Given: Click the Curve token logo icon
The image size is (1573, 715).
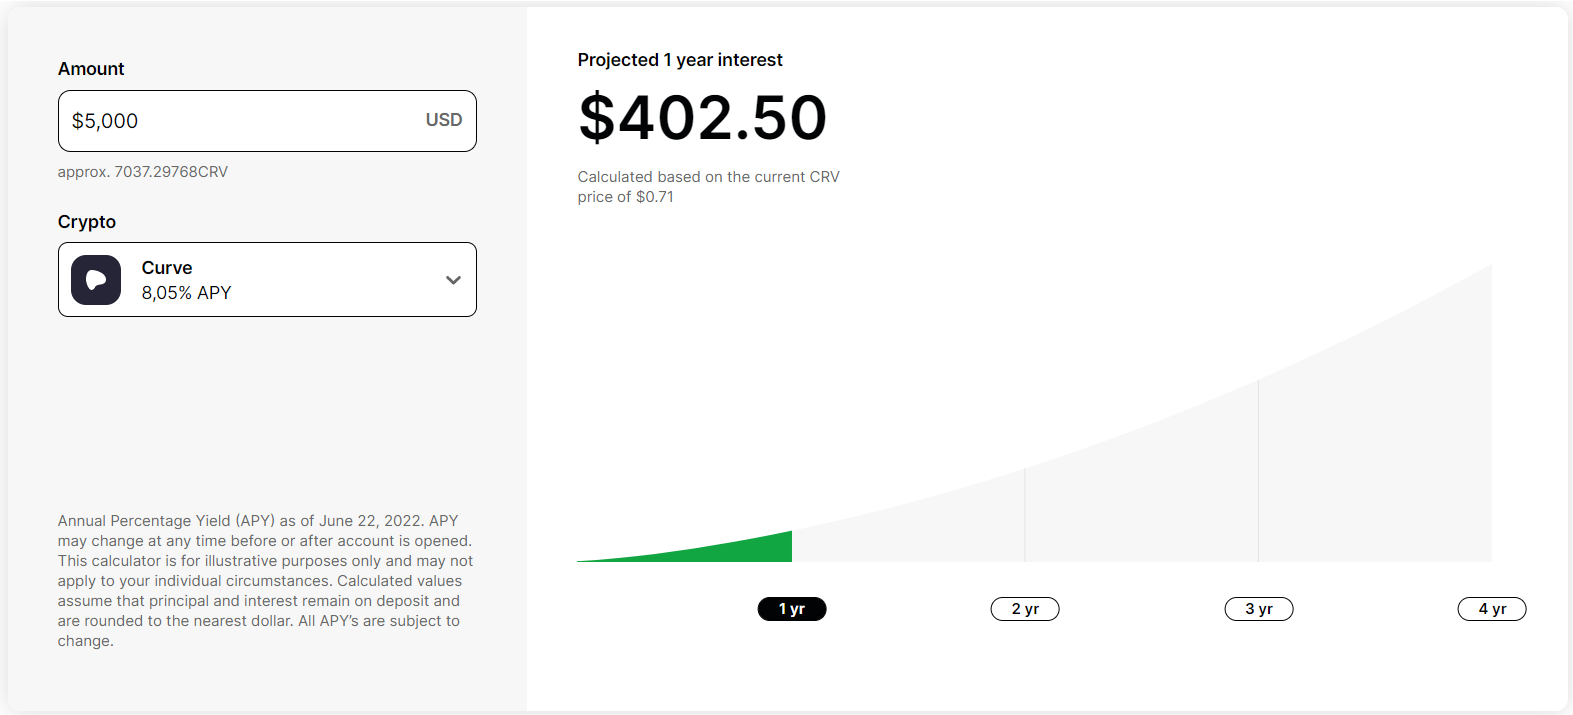Looking at the screenshot, I should click(96, 280).
